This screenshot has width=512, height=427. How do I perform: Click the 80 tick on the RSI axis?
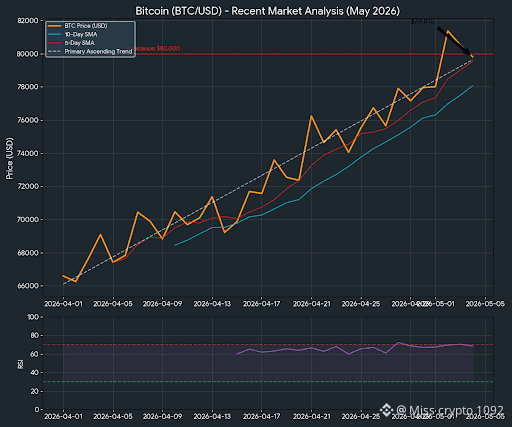(35, 336)
